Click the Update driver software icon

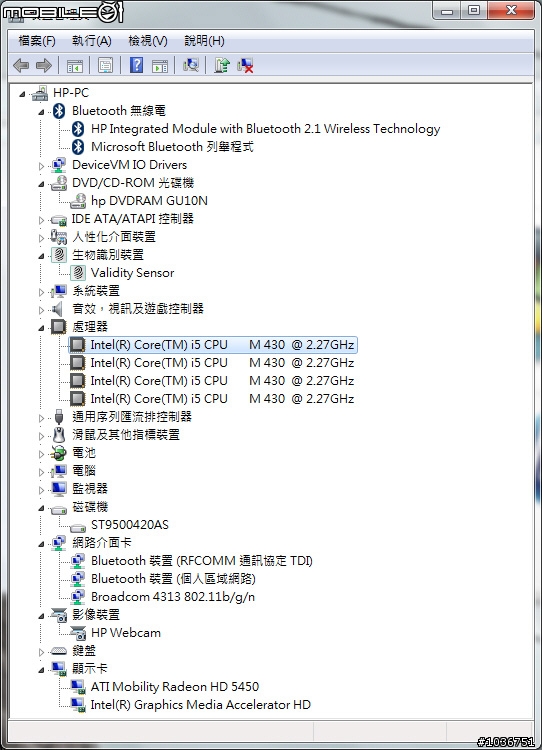221,65
